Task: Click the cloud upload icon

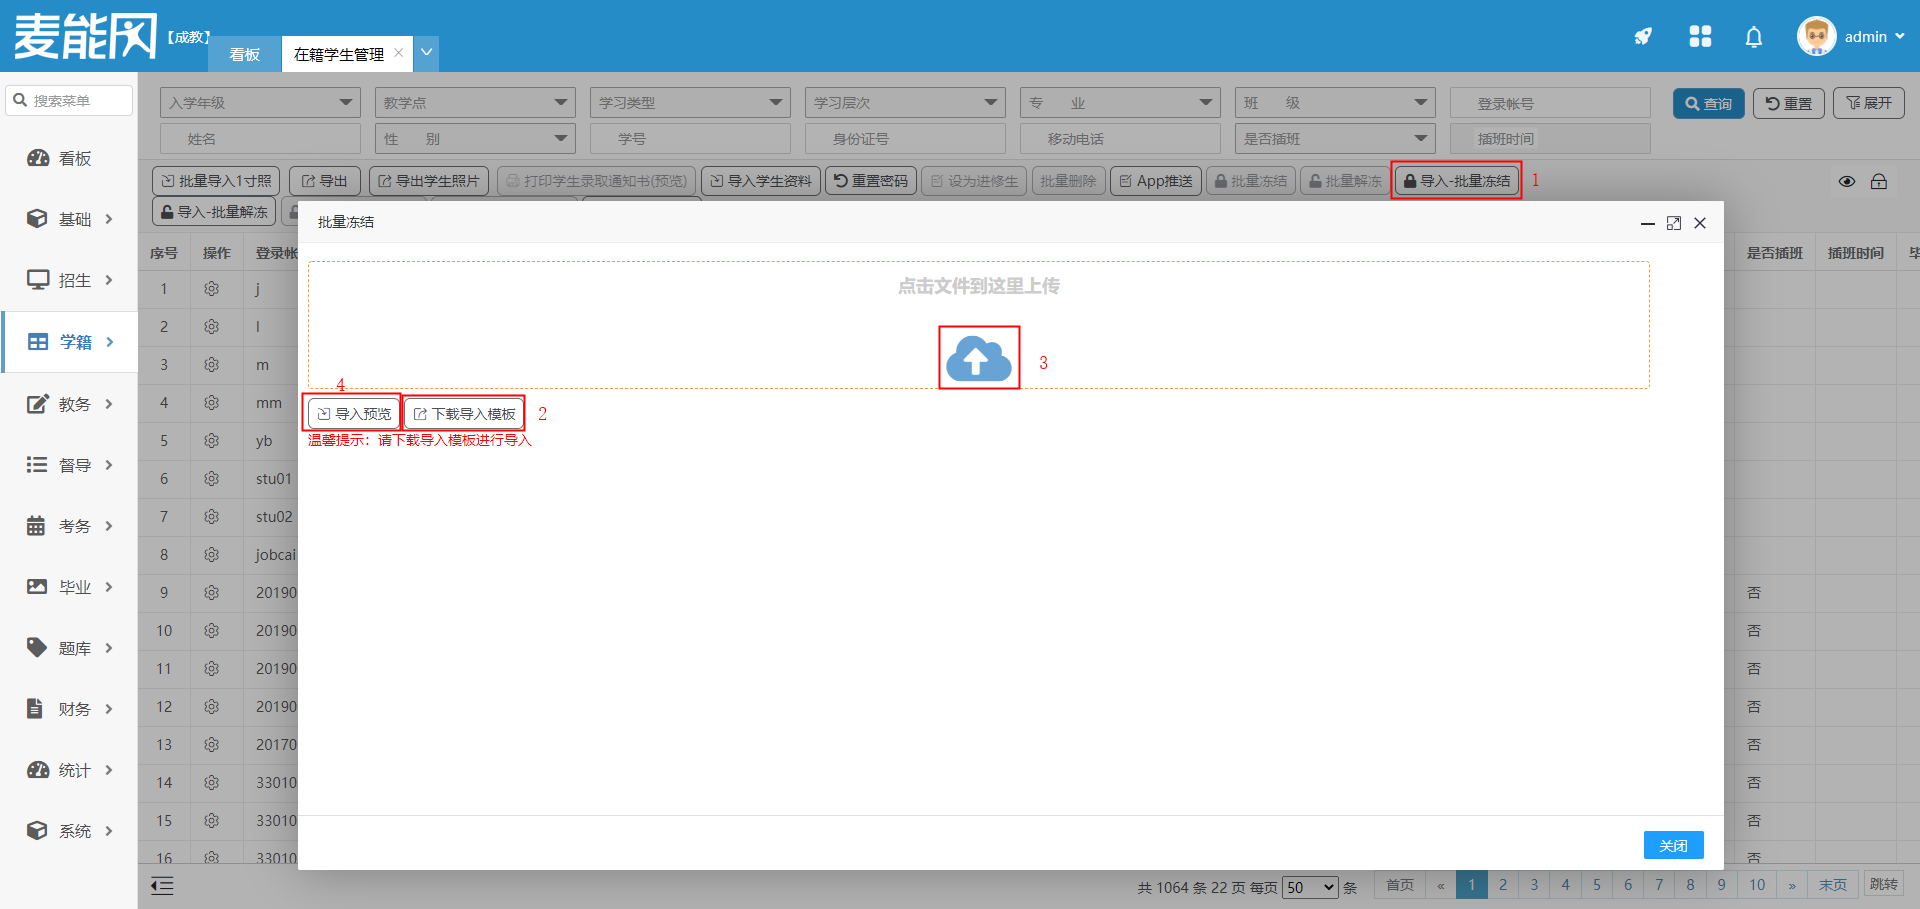Action: pos(978,359)
